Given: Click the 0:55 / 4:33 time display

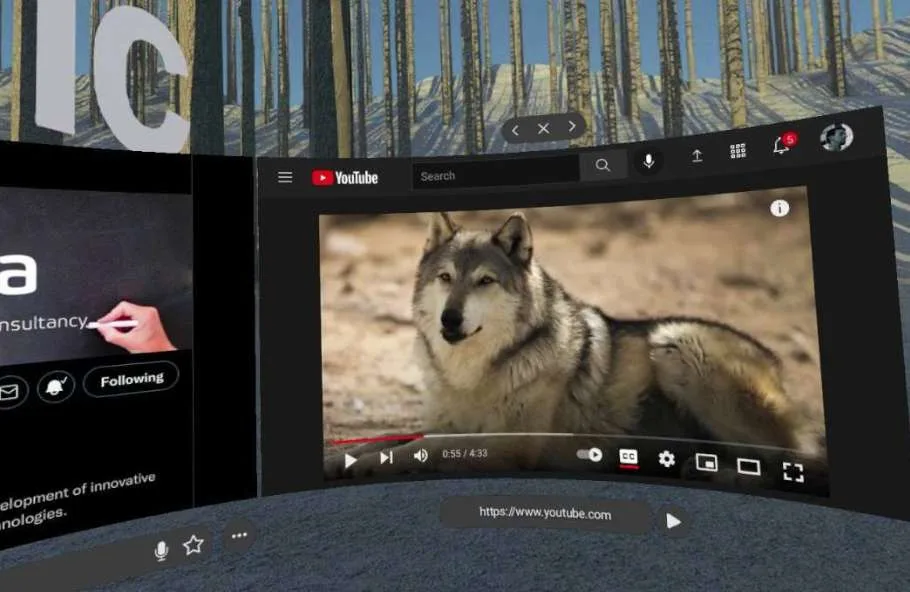Looking at the screenshot, I should 464,453.
